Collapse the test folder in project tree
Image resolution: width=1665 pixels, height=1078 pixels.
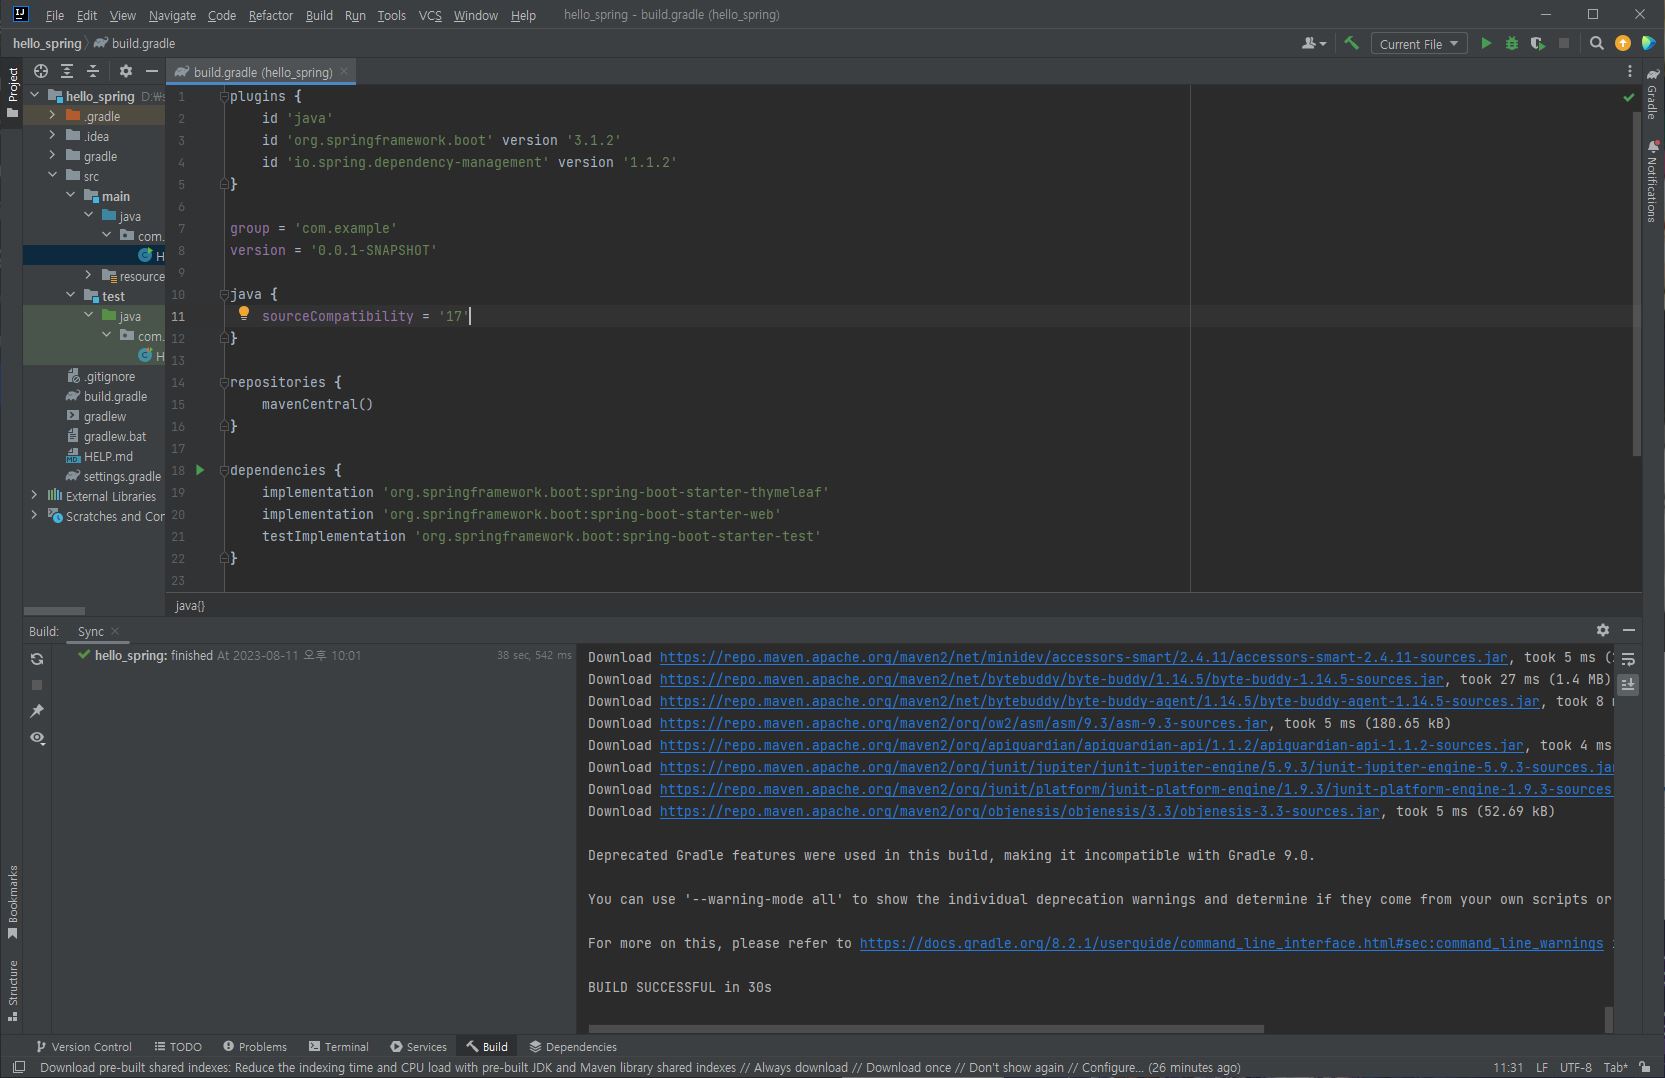pos(71,295)
